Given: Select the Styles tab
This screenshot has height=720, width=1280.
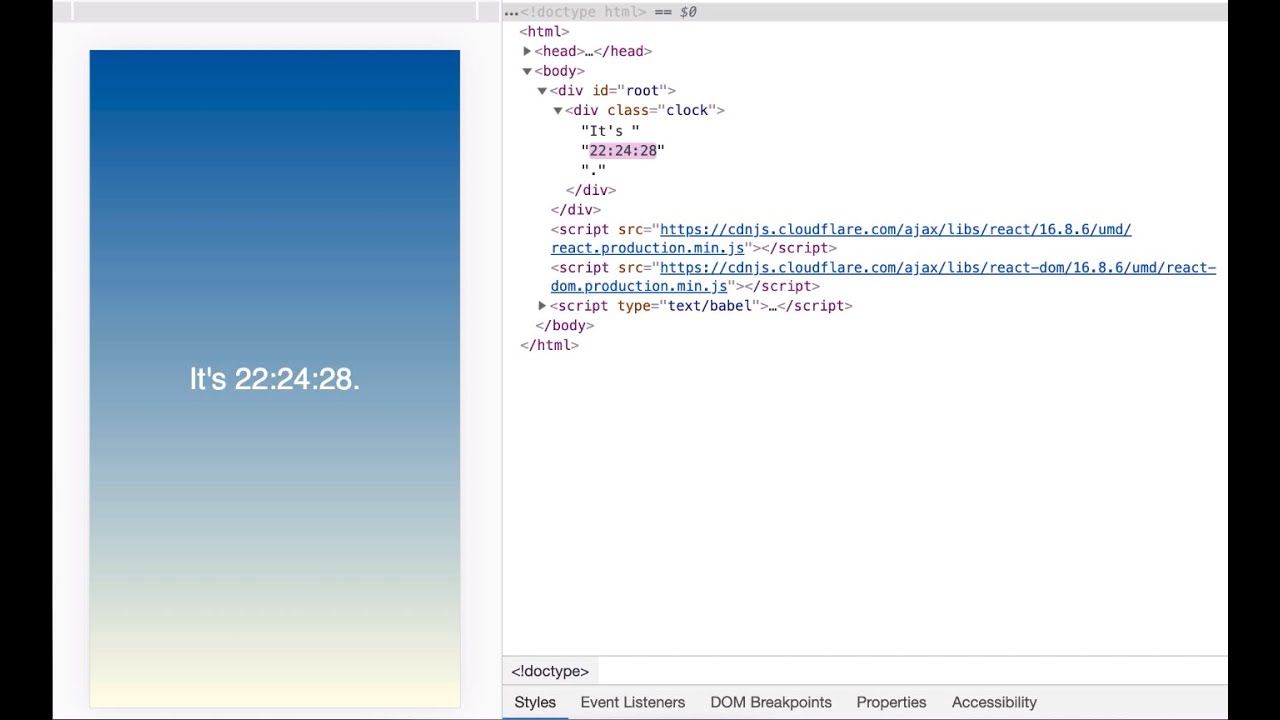Looking at the screenshot, I should (535, 702).
